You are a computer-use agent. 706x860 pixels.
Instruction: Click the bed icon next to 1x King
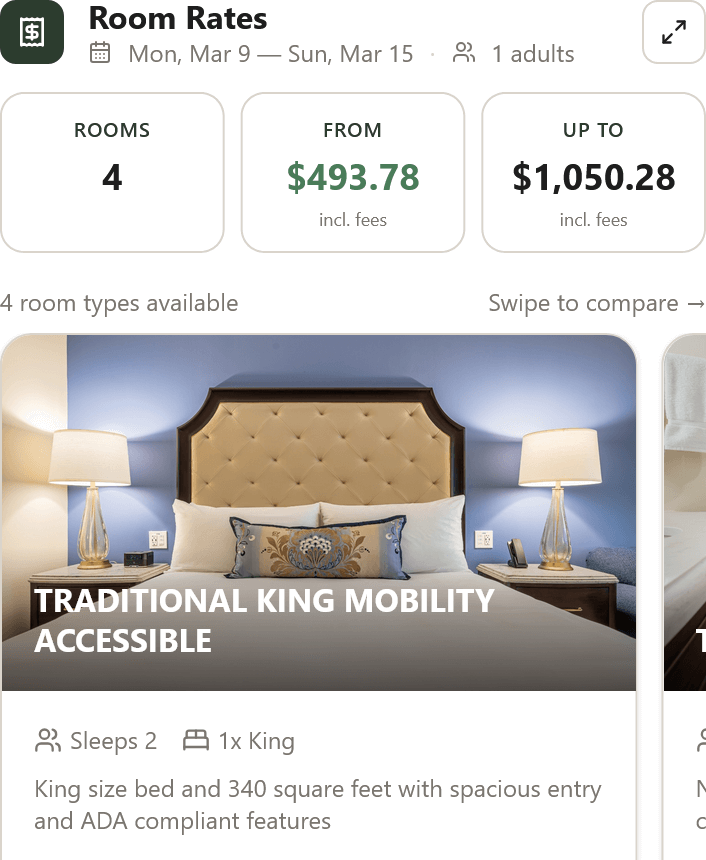[196, 741]
